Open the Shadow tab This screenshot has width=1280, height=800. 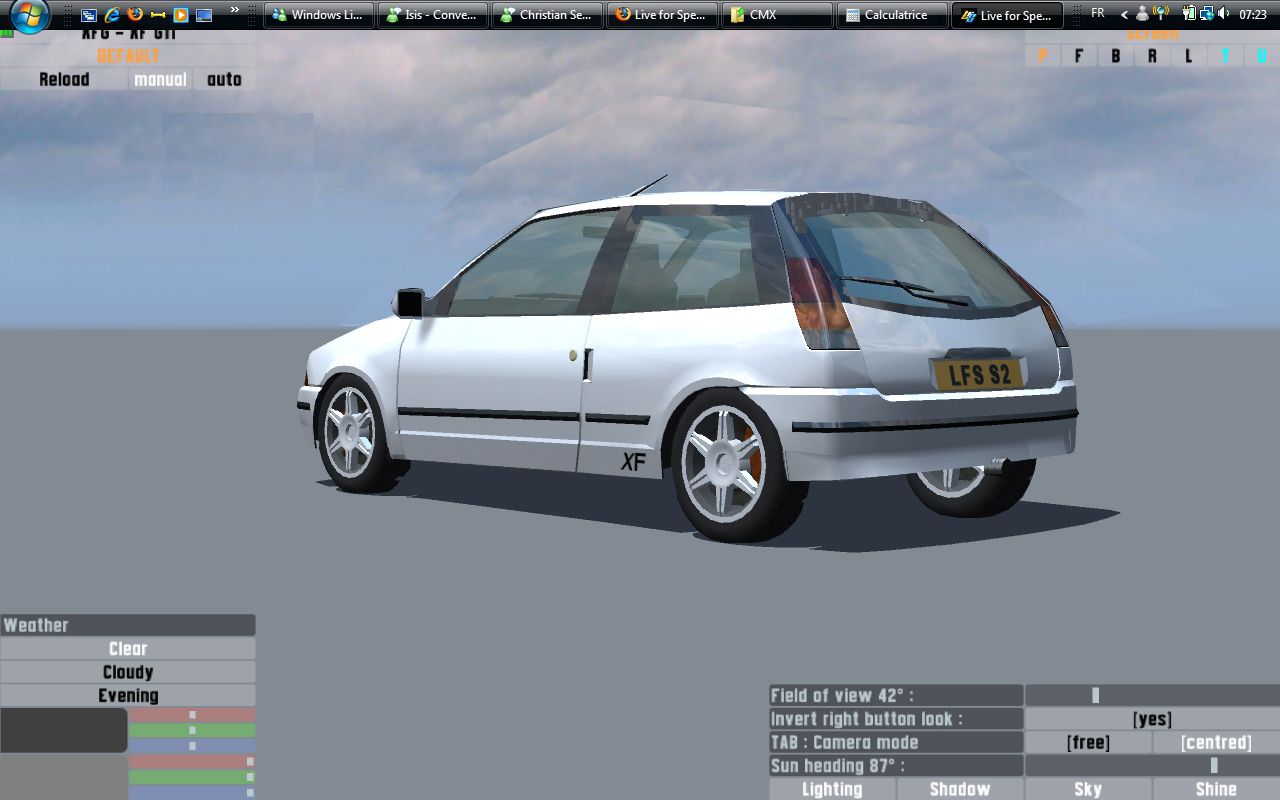(x=961, y=789)
